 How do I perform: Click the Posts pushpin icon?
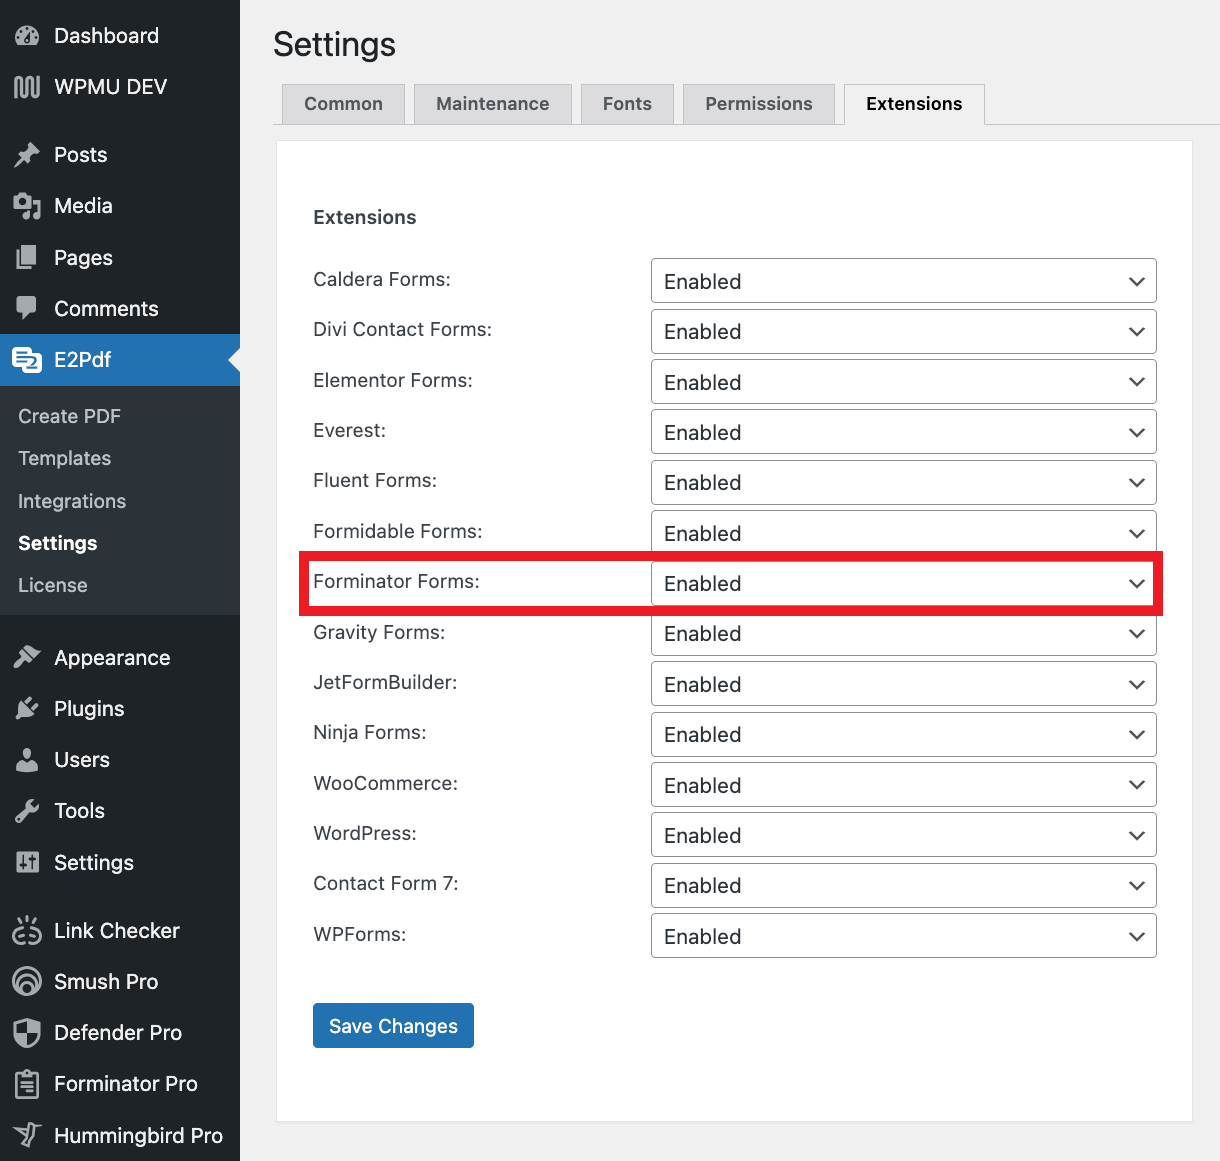tap(27, 155)
